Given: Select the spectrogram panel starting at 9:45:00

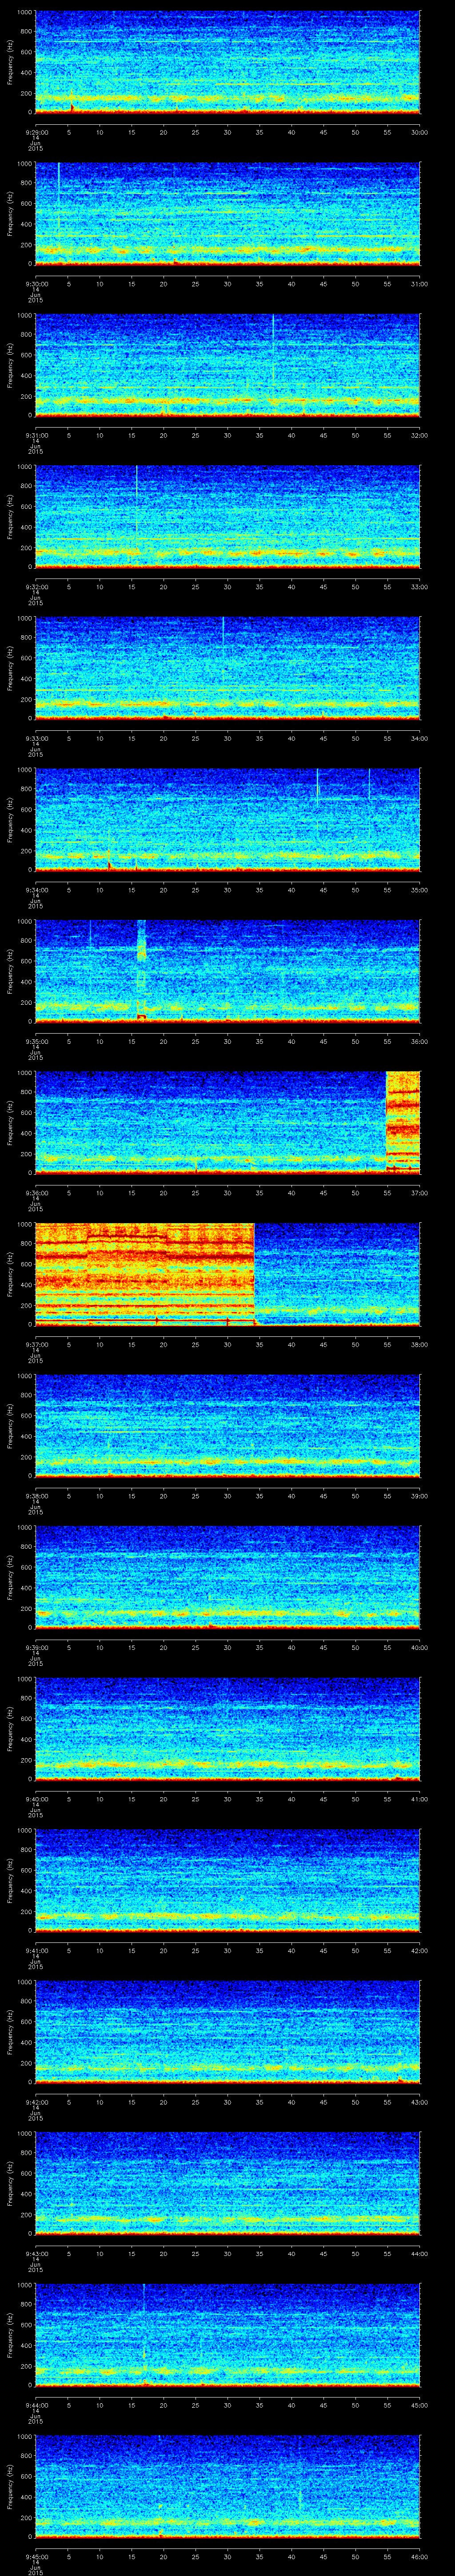Looking at the screenshot, I should point(227,2487).
